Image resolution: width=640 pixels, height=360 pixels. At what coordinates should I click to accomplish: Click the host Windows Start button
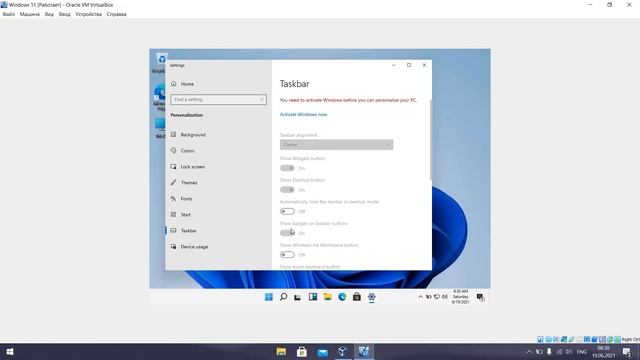coord(10,351)
